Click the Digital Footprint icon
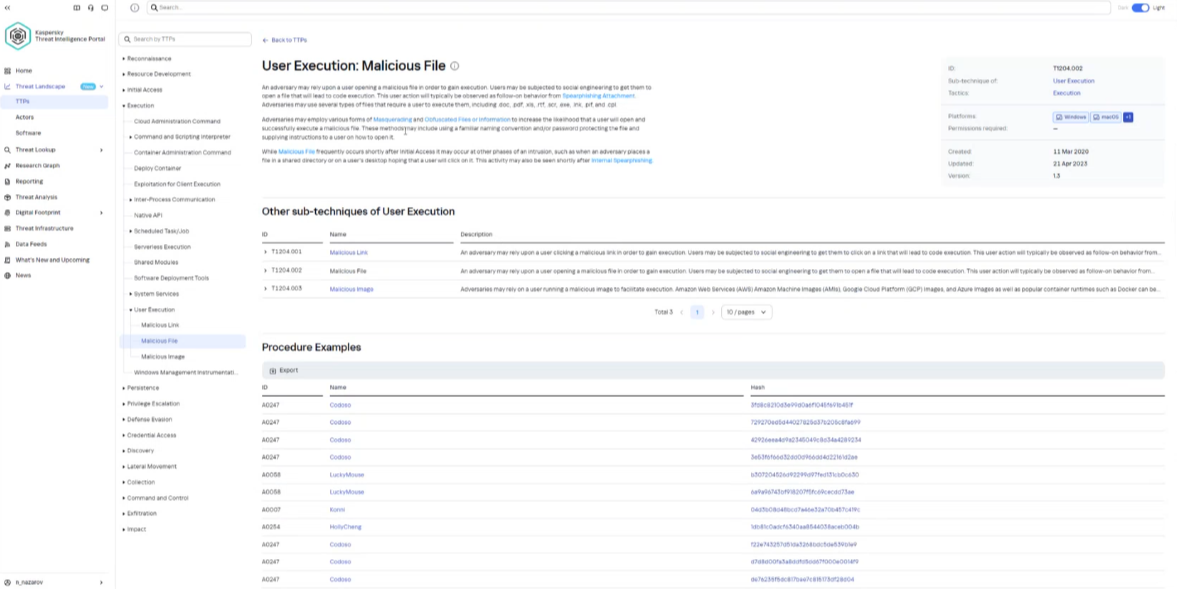 (8, 213)
